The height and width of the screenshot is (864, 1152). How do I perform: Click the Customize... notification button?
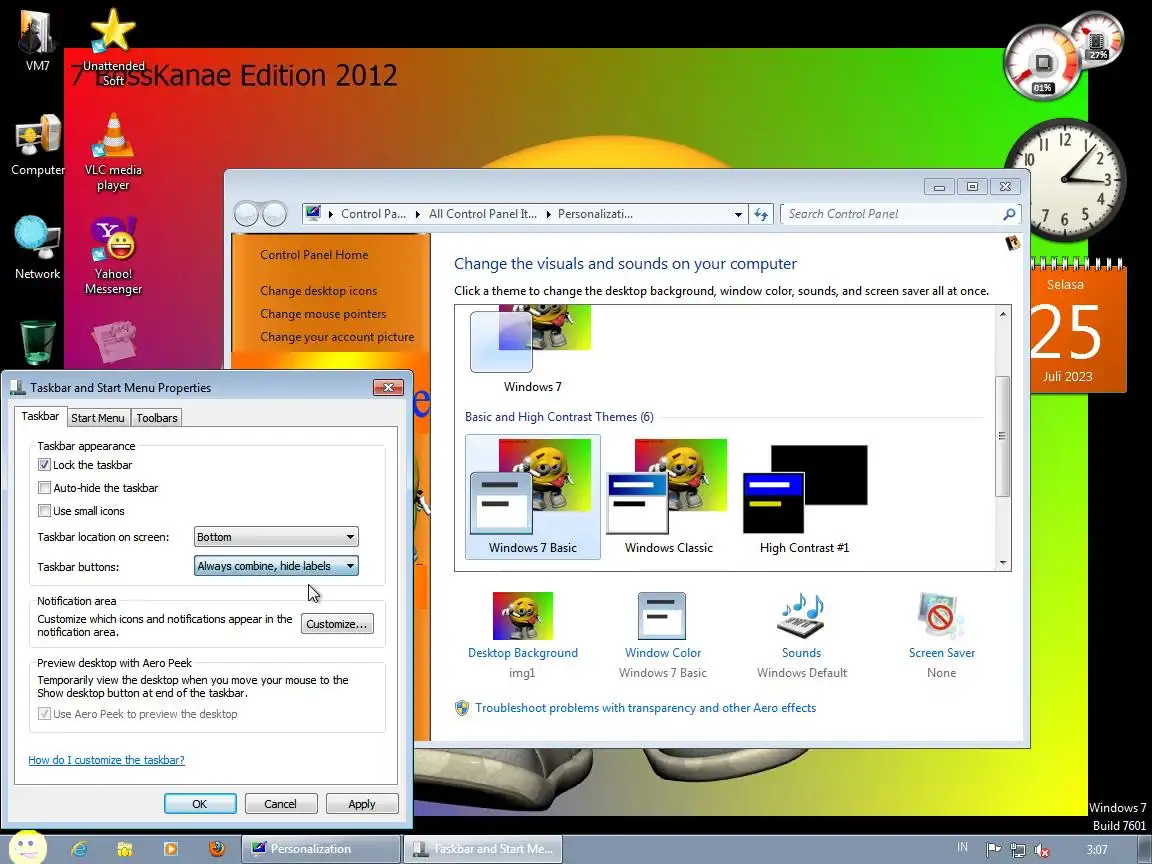point(337,624)
